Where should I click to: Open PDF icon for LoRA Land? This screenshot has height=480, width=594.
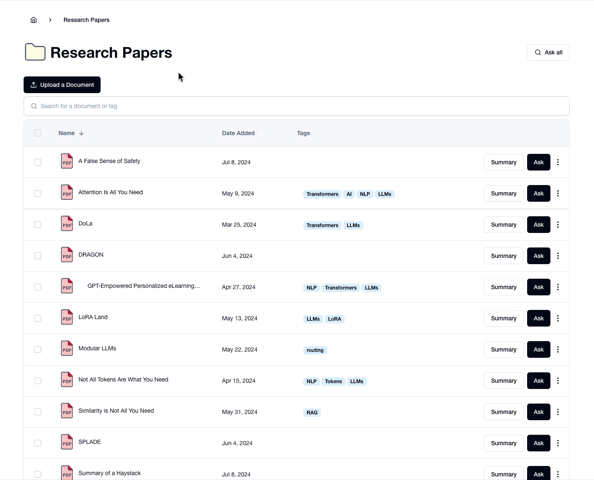tap(67, 317)
